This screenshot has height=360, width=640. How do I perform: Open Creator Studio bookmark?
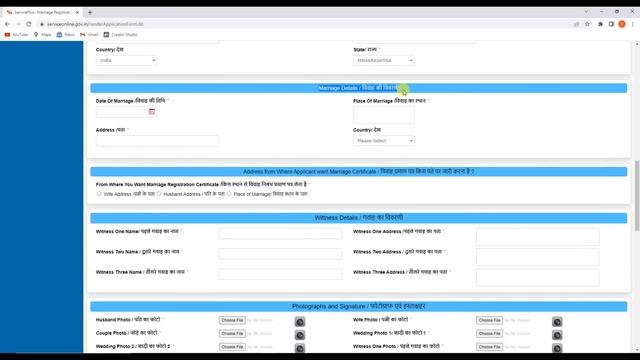(x=120, y=35)
